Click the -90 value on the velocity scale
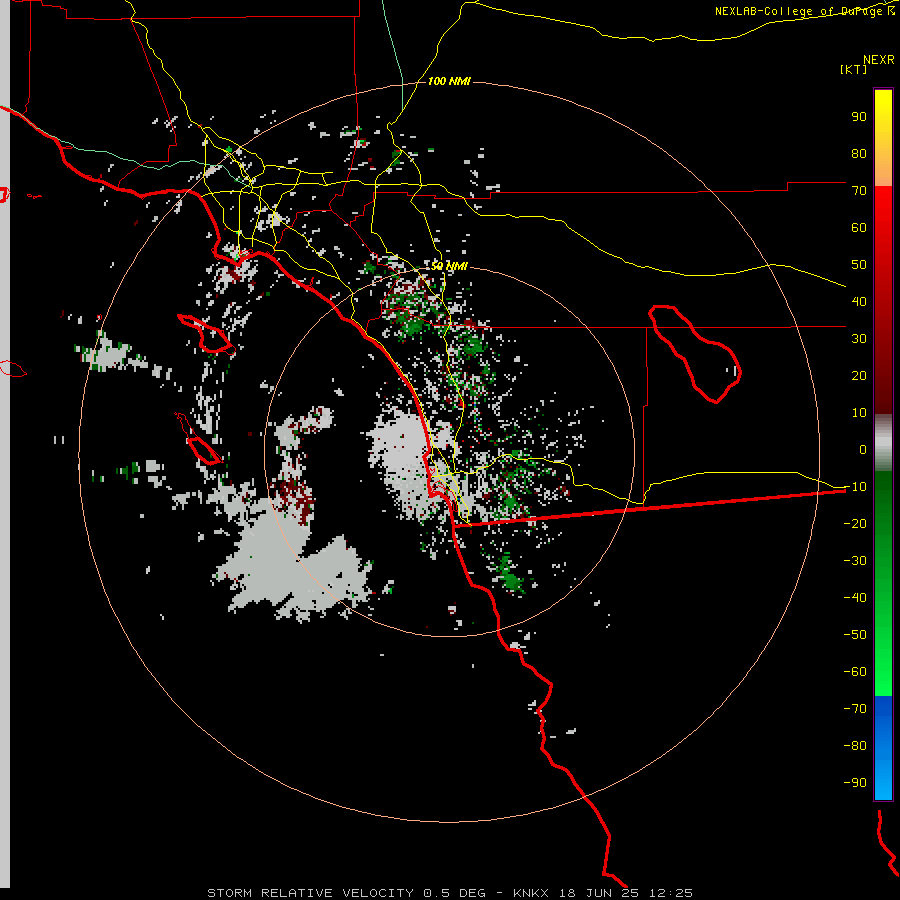Image resolution: width=900 pixels, height=900 pixels. pos(855,783)
